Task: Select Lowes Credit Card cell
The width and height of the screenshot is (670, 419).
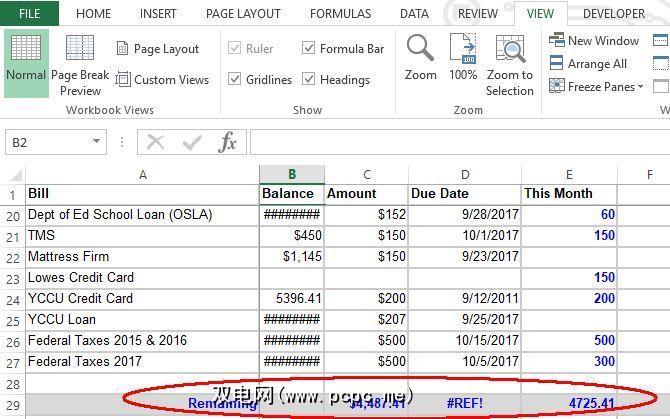Action: coord(143,278)
